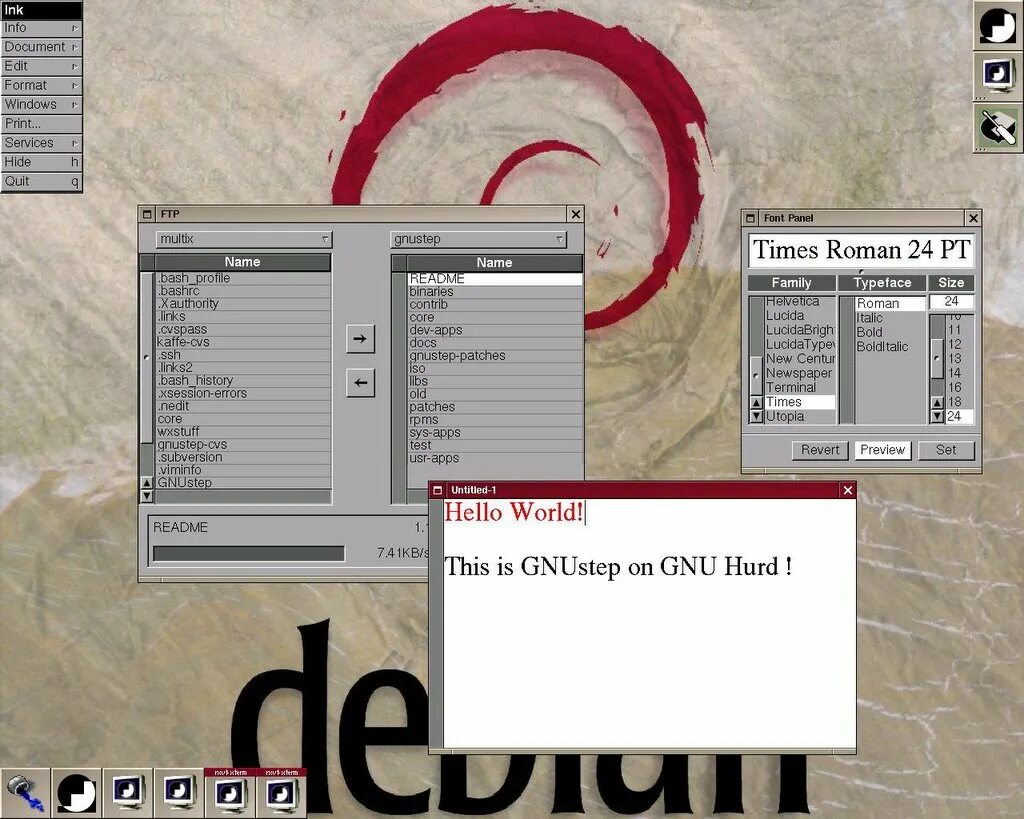Select Helvetica in the Family list
The height and width of the screenshot is (819, 1024).
(x=800, y=302)
